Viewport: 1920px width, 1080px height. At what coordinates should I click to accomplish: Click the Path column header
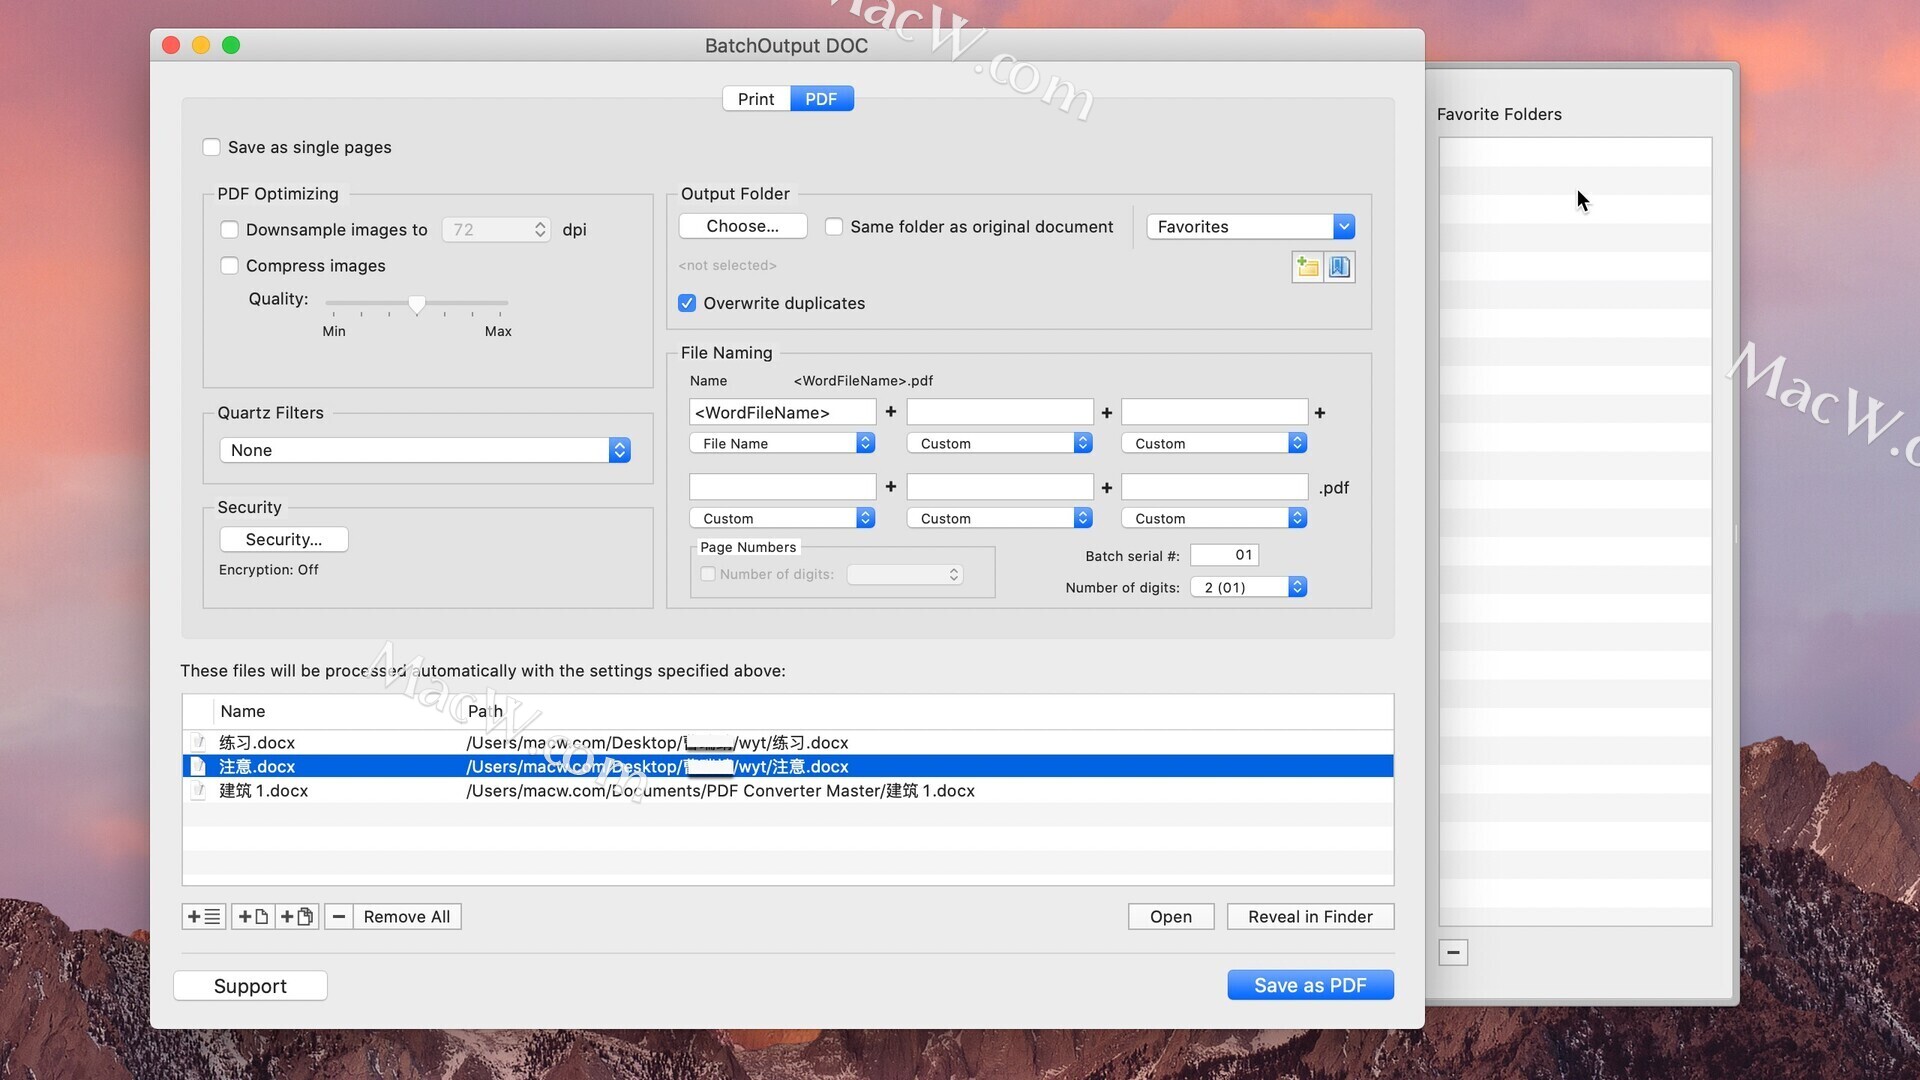(x=485, y=711)
